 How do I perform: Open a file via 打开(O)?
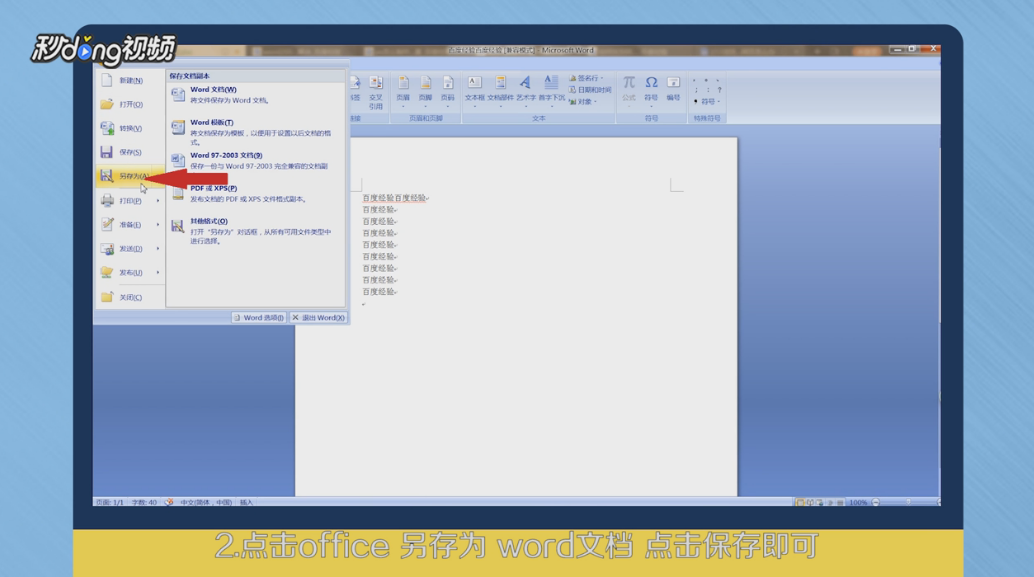pos(129,104)
